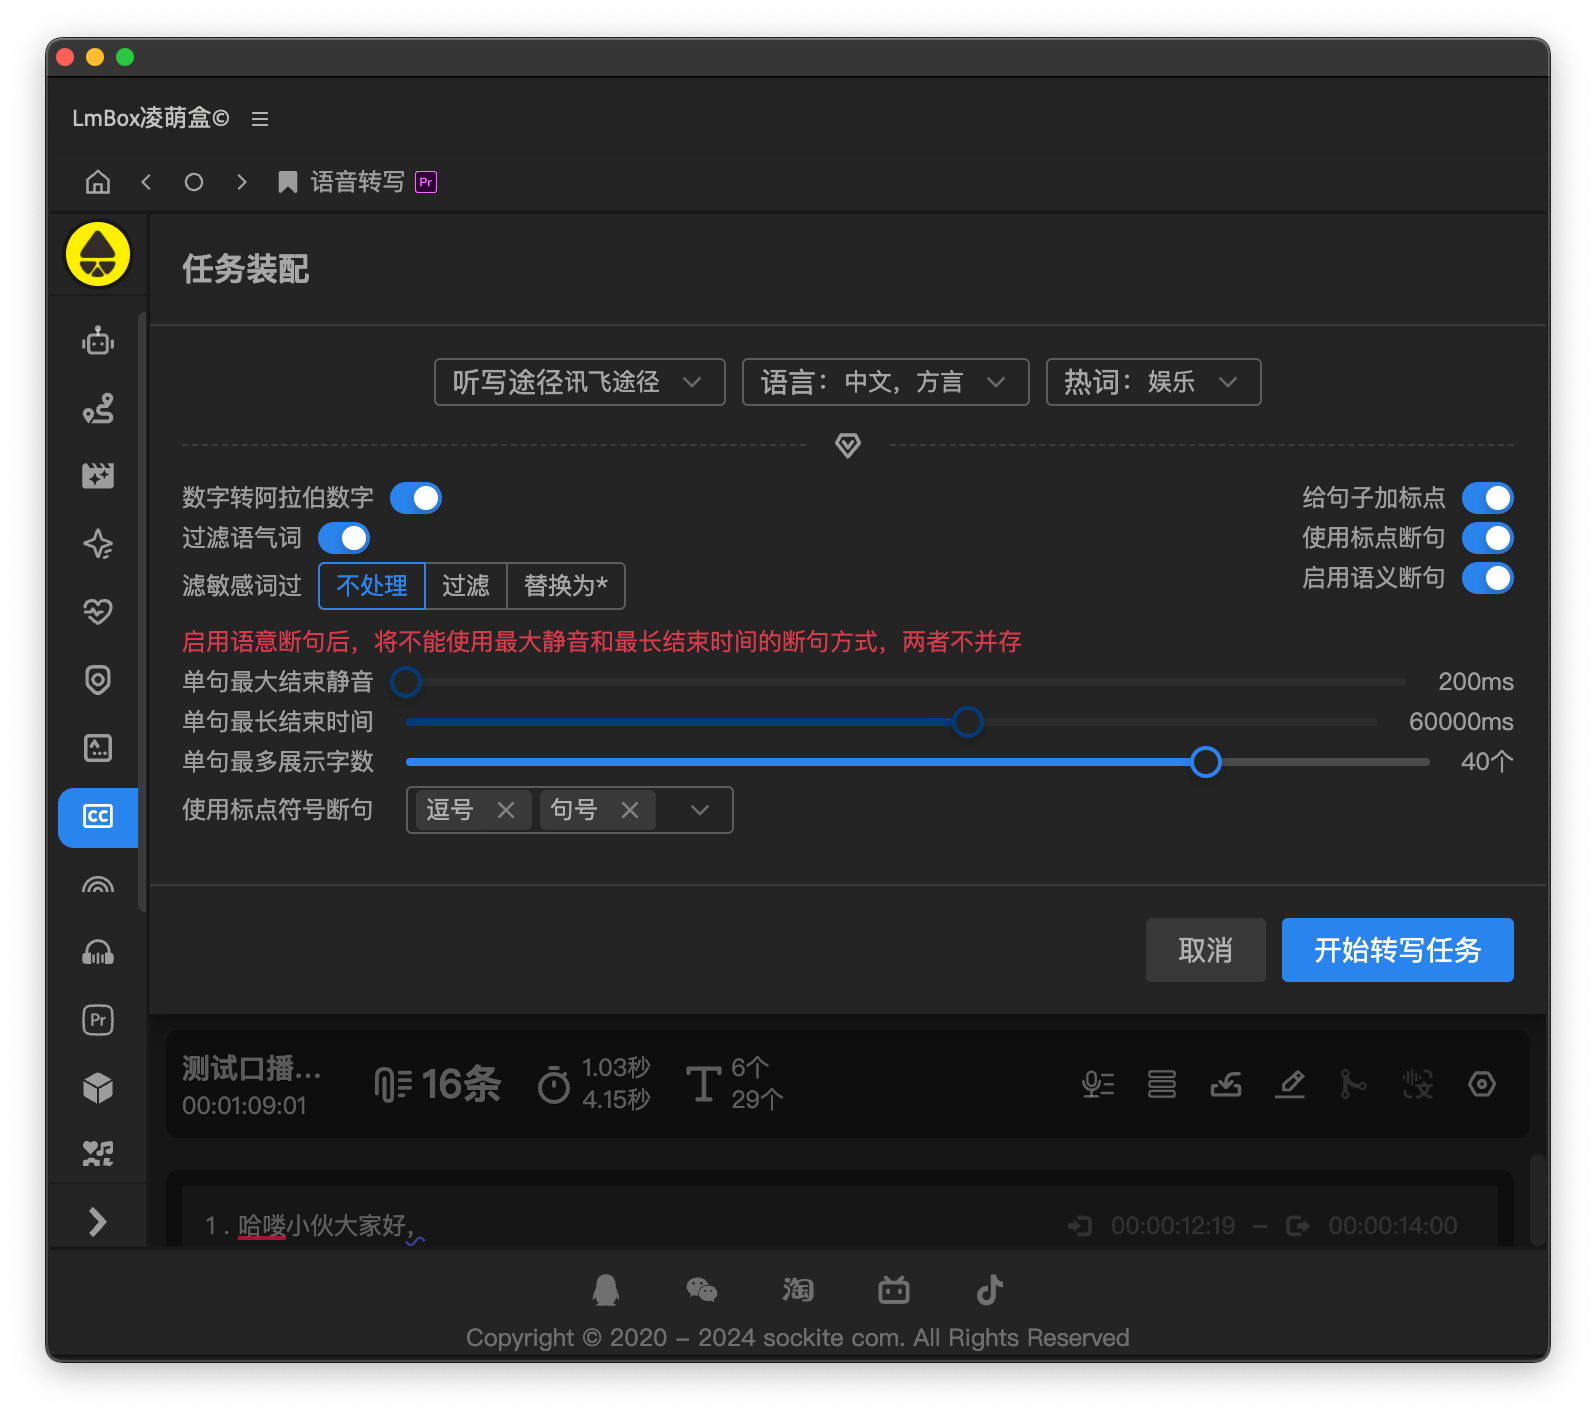Go to the home page icon
The width and height of the screenshot is (1596, 1416).
[x=98, y=182]
